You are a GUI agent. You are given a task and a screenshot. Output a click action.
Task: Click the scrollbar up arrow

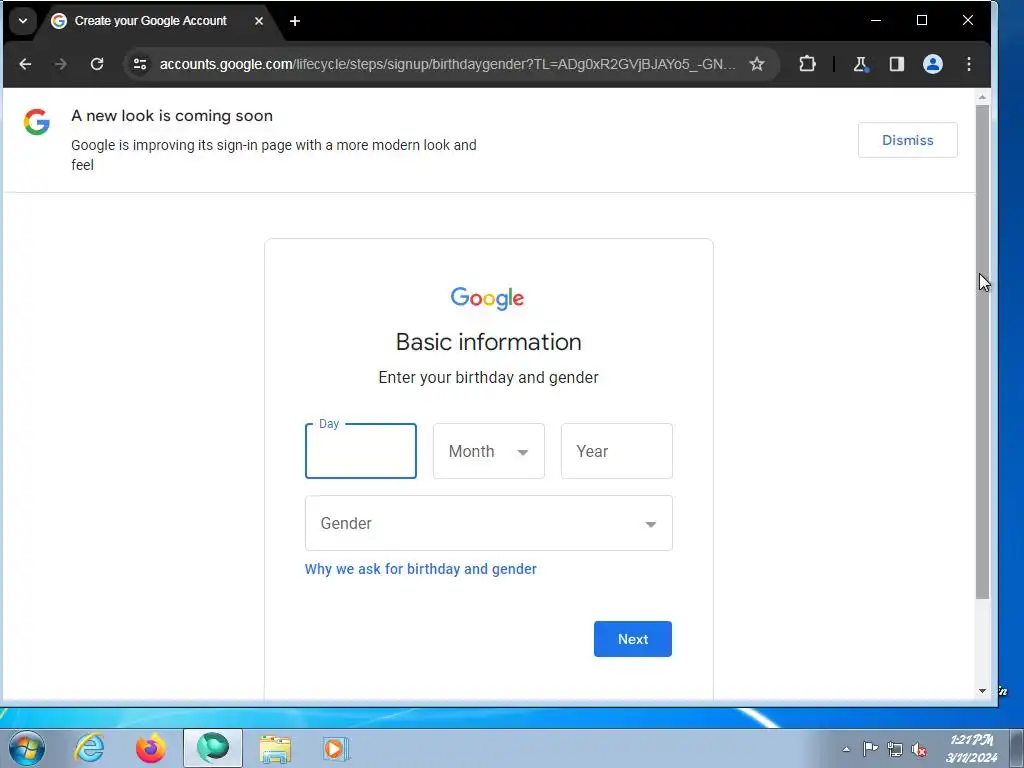pyautogui.click(x=982, y=97)
